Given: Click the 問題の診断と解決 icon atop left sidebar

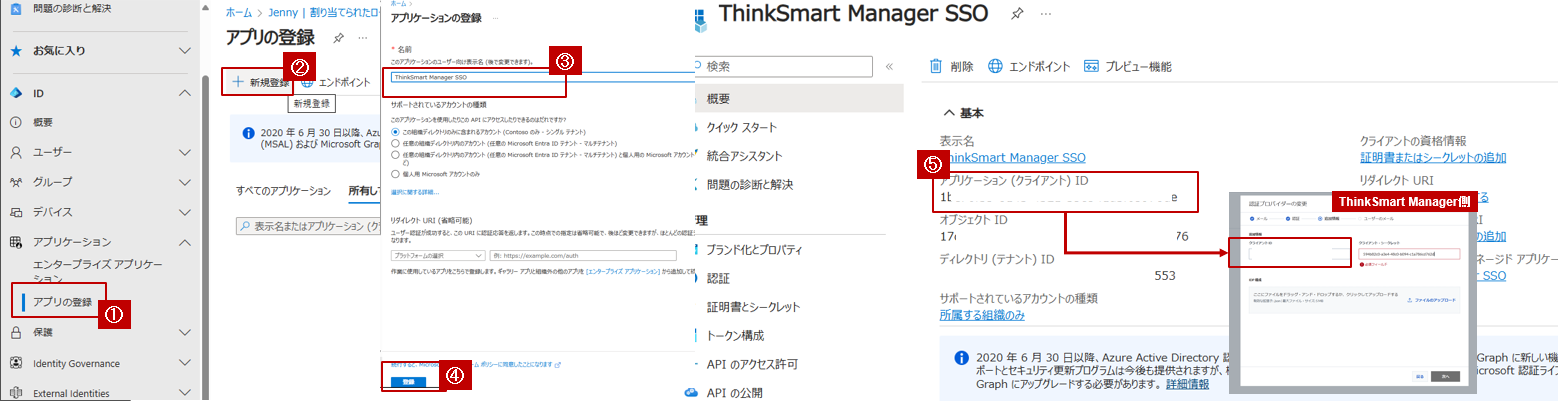Looking at the screenshot, I should [x=16, y=8].
